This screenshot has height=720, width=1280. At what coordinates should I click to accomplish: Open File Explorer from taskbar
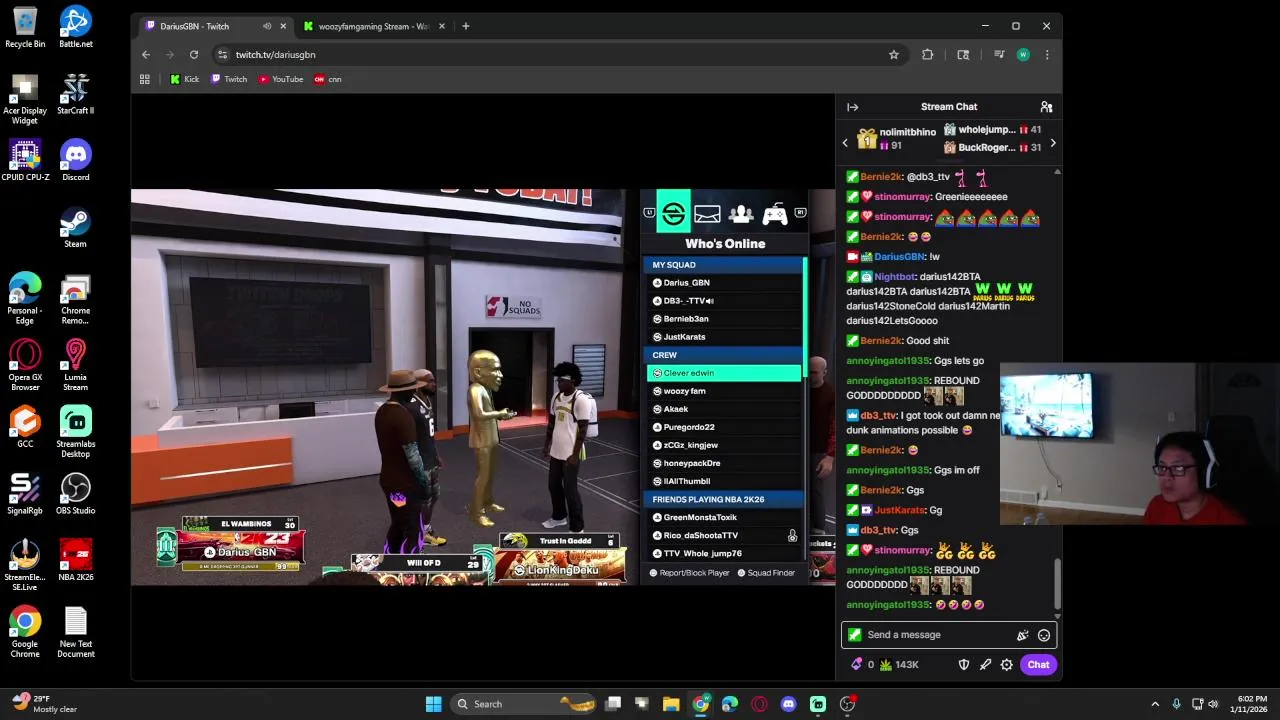[671, 704]
